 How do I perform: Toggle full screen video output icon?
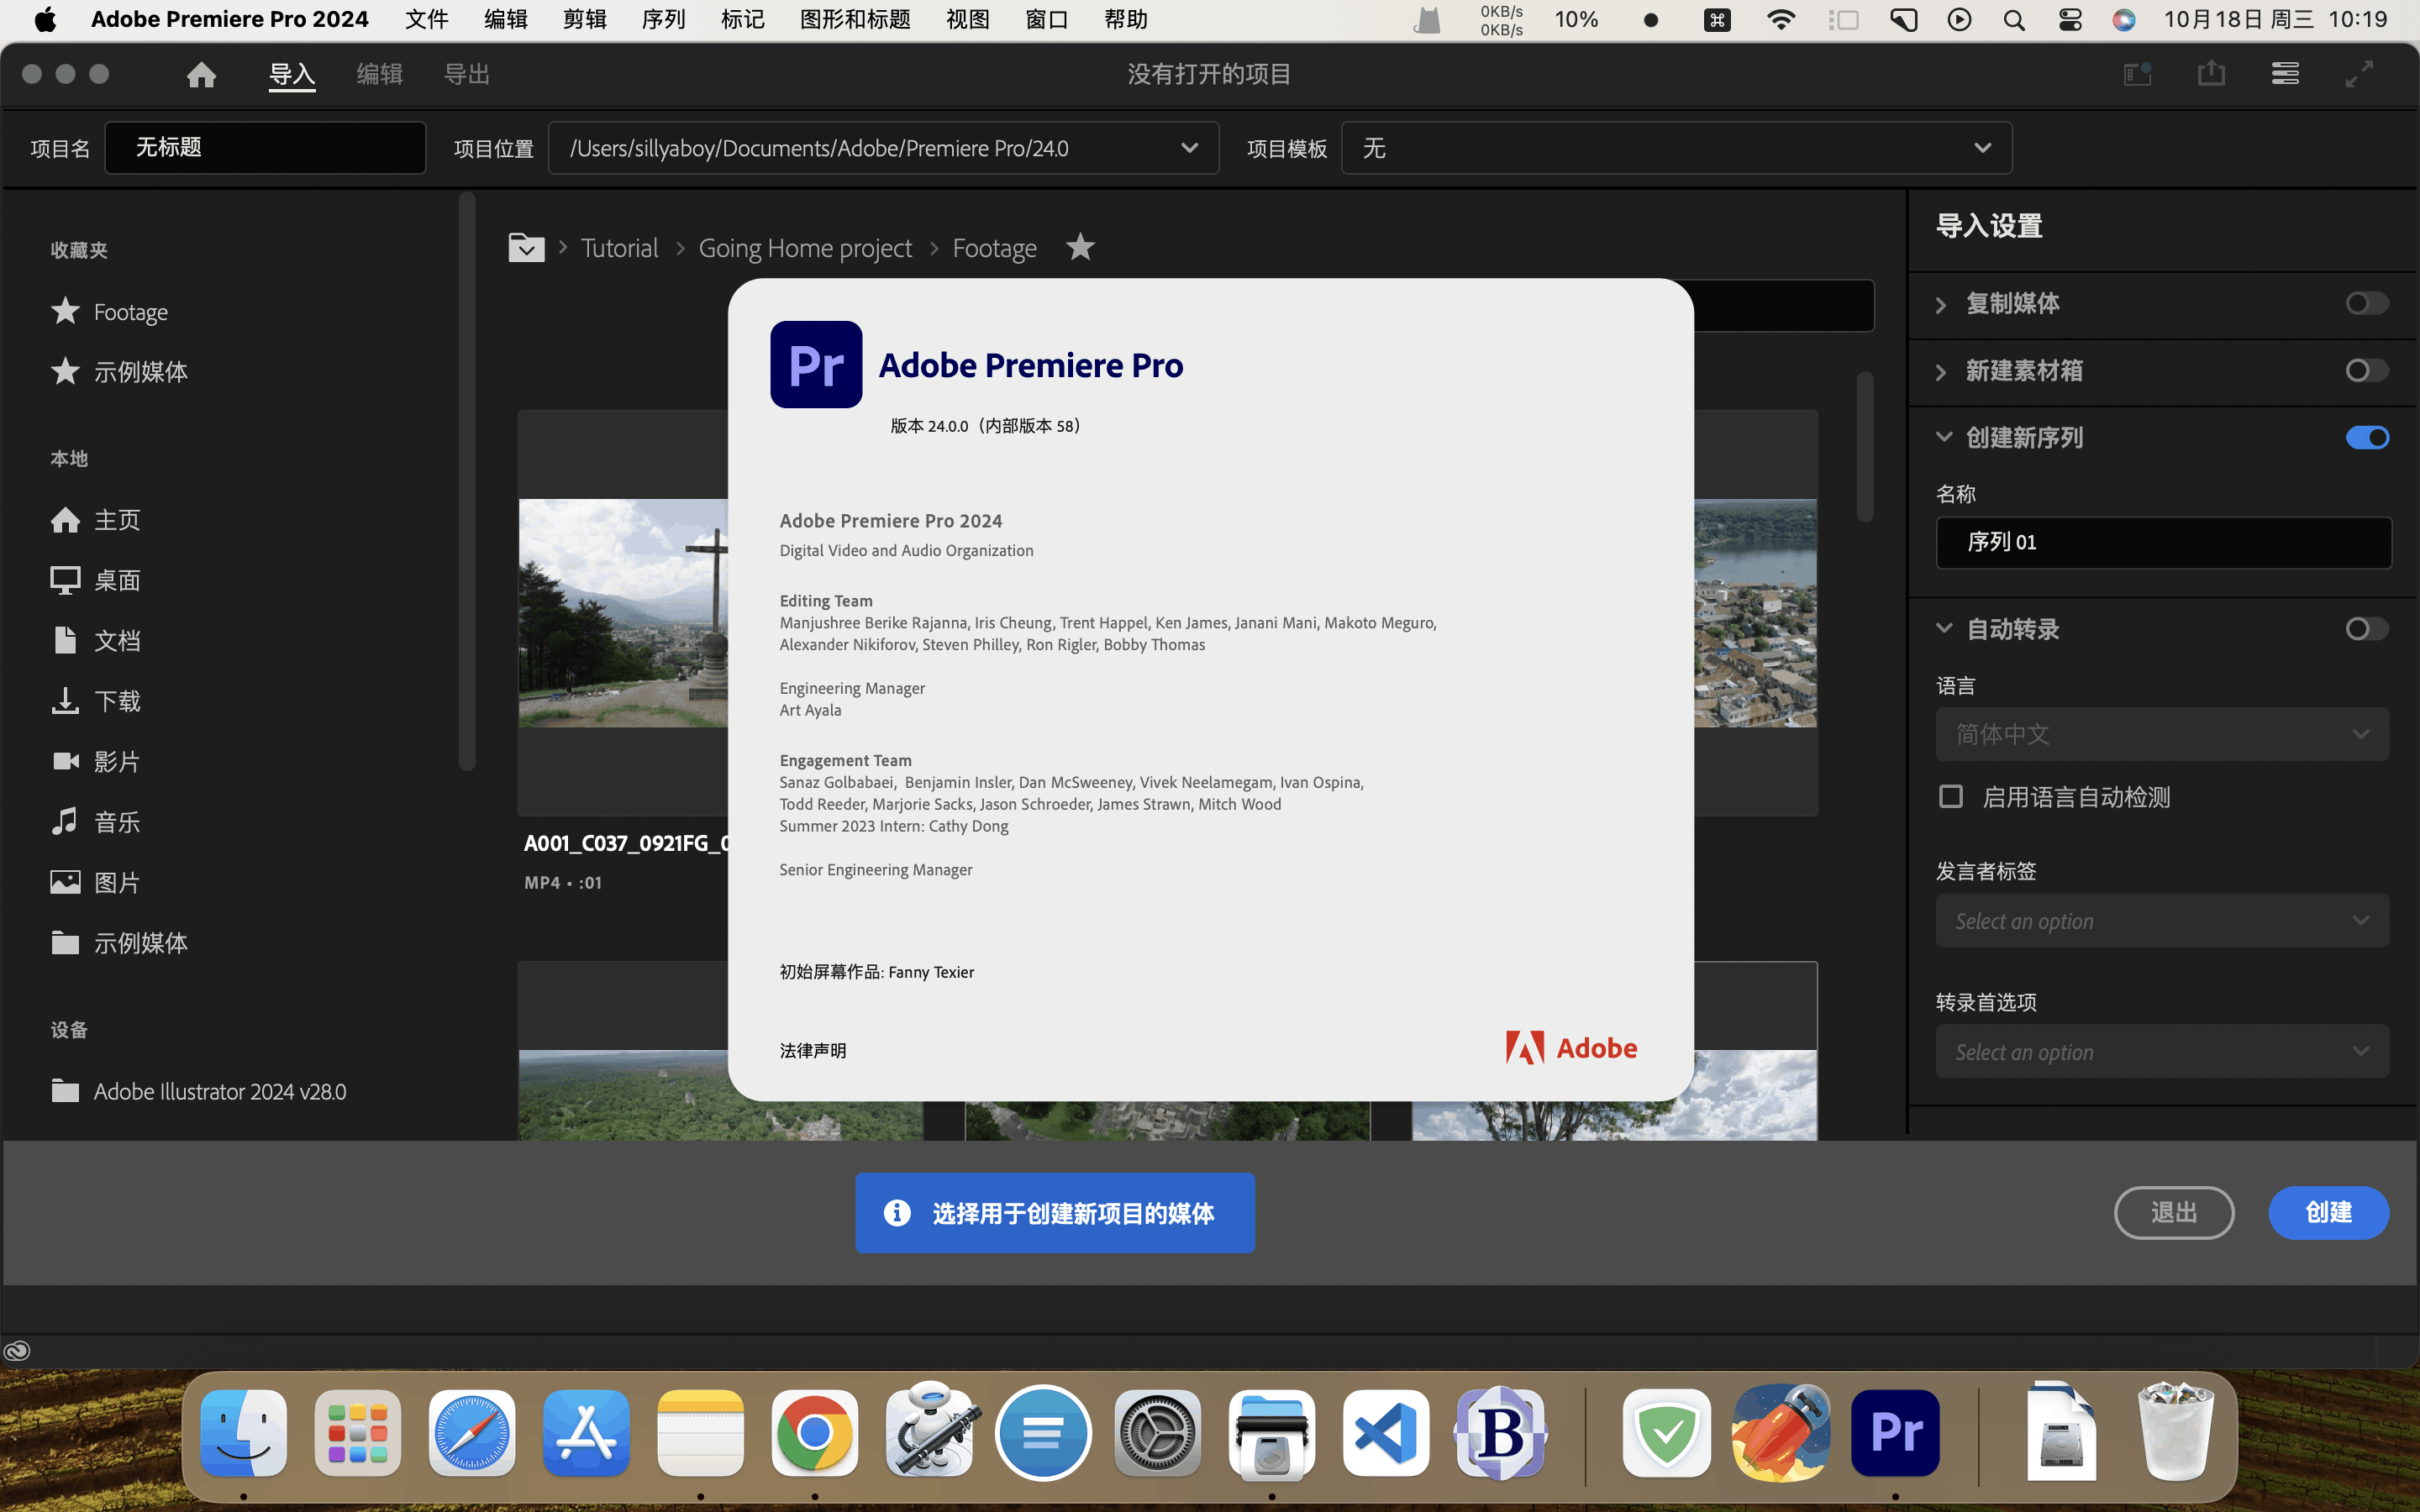tap(2359, 74)
